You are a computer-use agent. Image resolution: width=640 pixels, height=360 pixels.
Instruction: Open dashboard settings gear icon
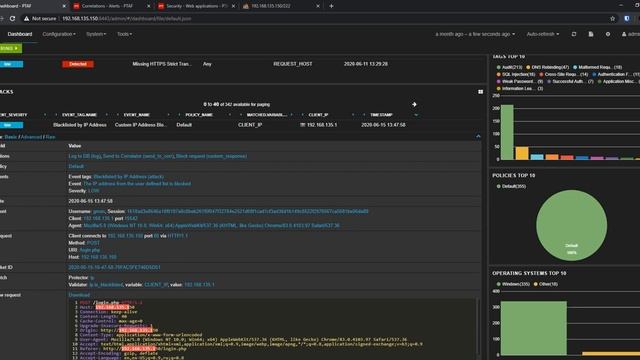(608, 34)
